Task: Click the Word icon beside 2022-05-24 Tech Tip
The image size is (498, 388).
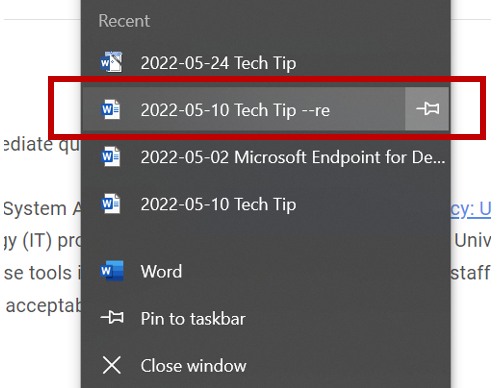Action: pyautogui.click(x=112, y=62)
